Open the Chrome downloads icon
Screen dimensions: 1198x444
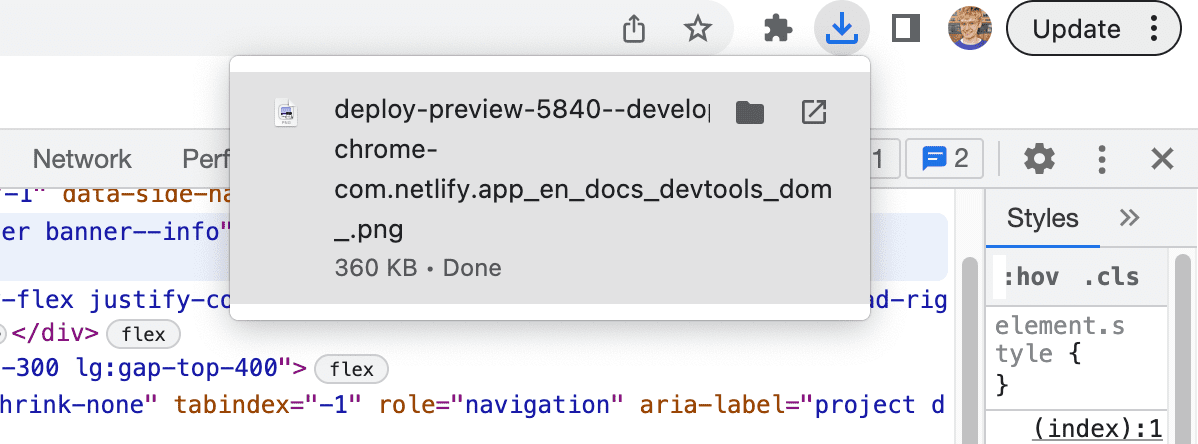841,29
